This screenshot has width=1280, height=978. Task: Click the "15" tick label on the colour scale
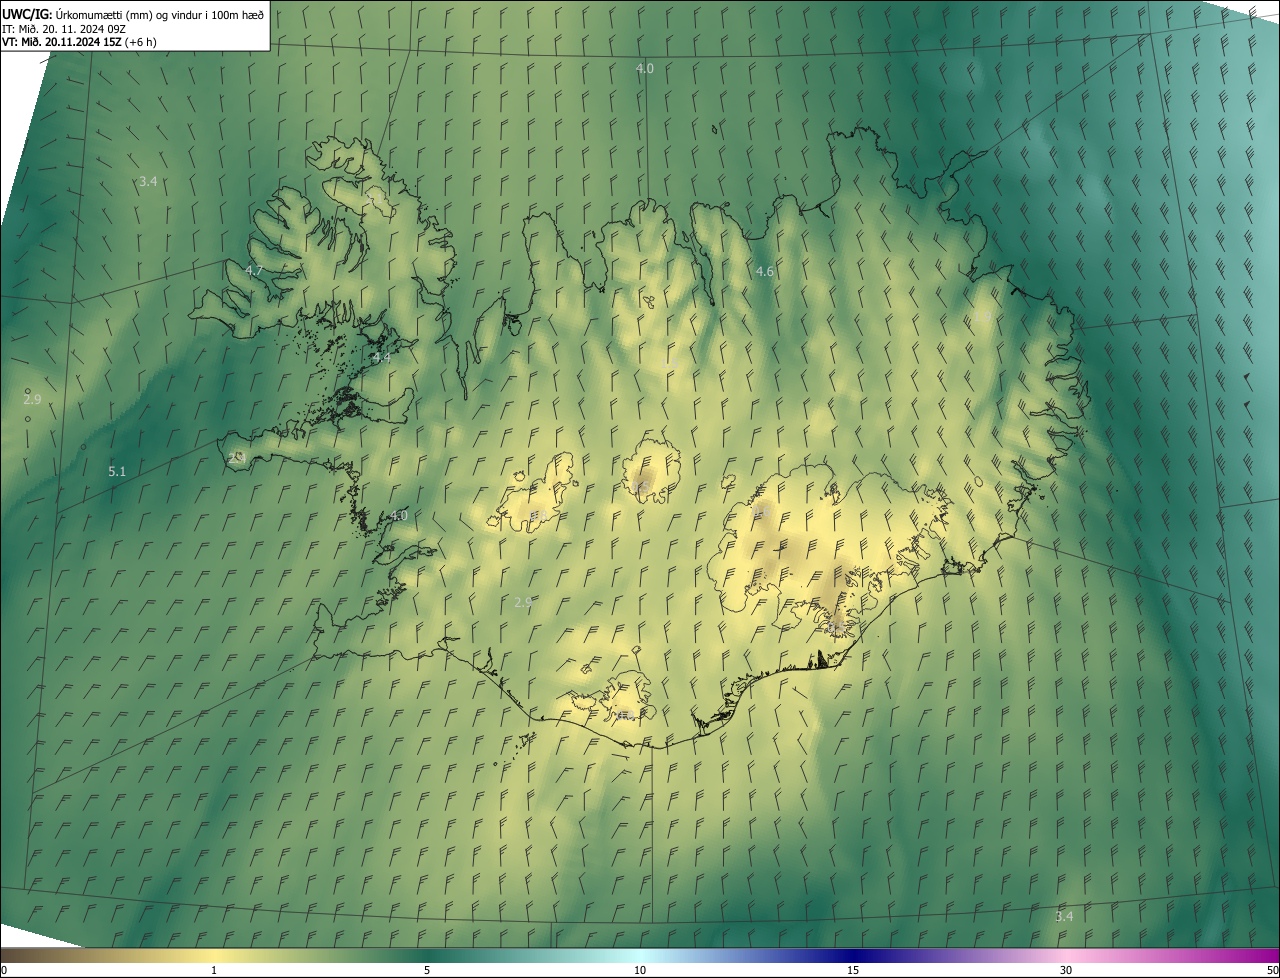coord(853,970)
